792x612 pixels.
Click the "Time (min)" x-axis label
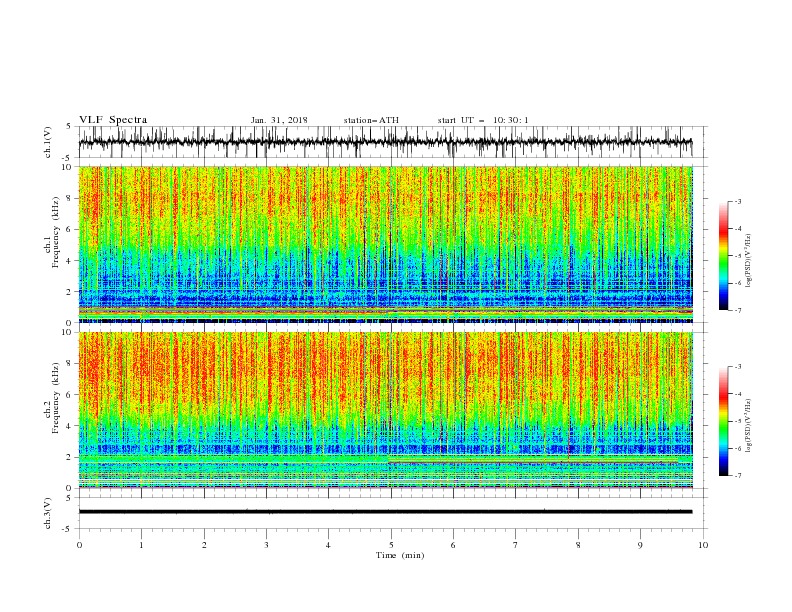[x=400, y=555]
